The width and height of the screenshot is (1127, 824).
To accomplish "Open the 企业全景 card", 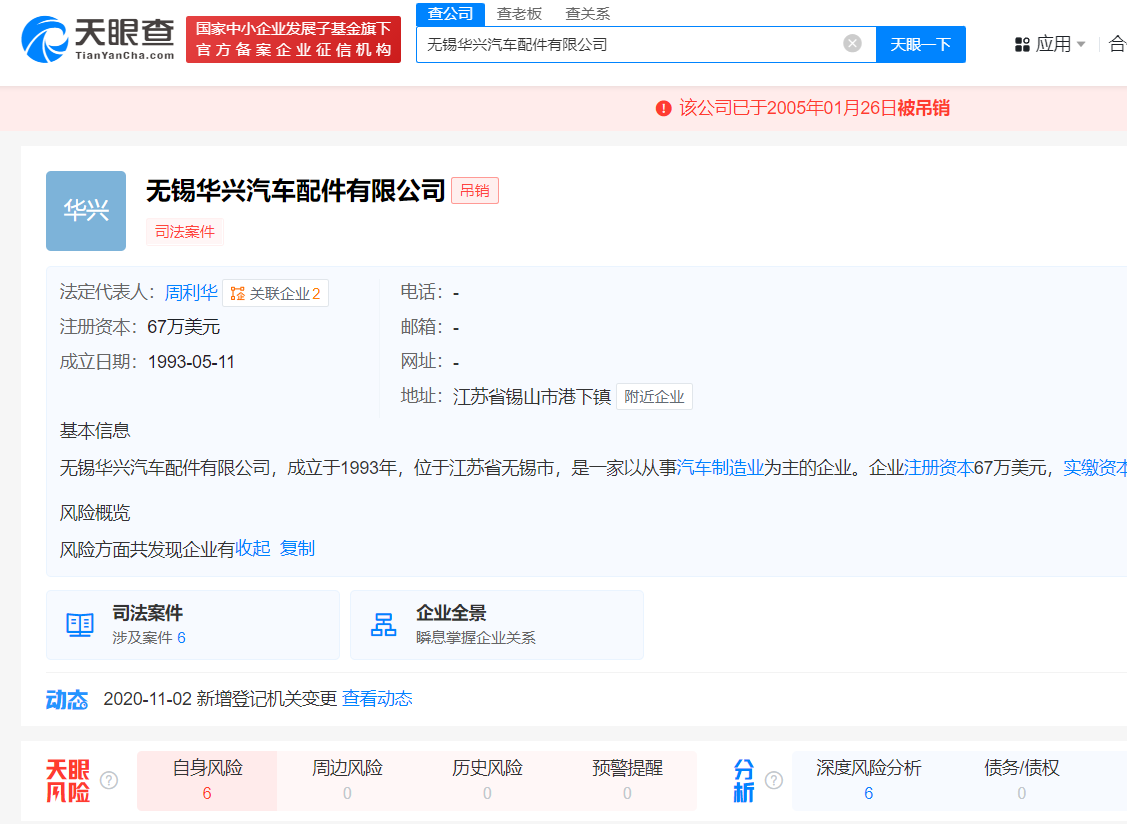I will click(497, 625).
